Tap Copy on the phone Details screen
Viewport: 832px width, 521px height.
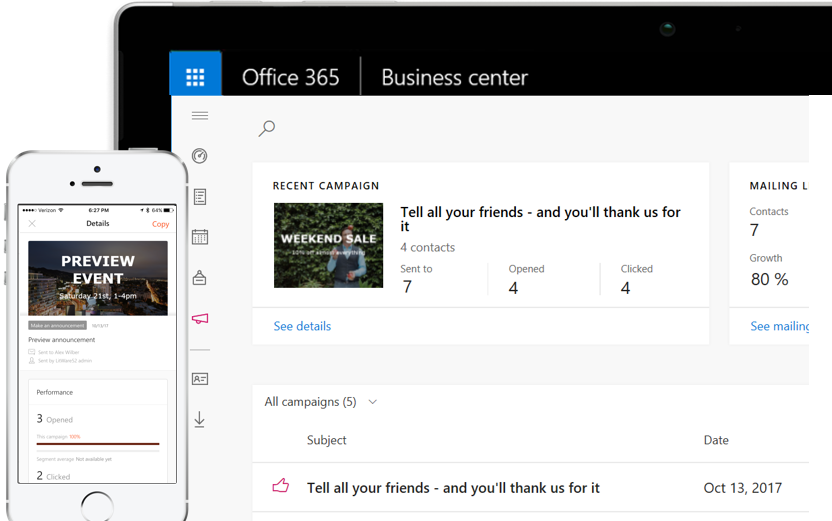point(160,224)
